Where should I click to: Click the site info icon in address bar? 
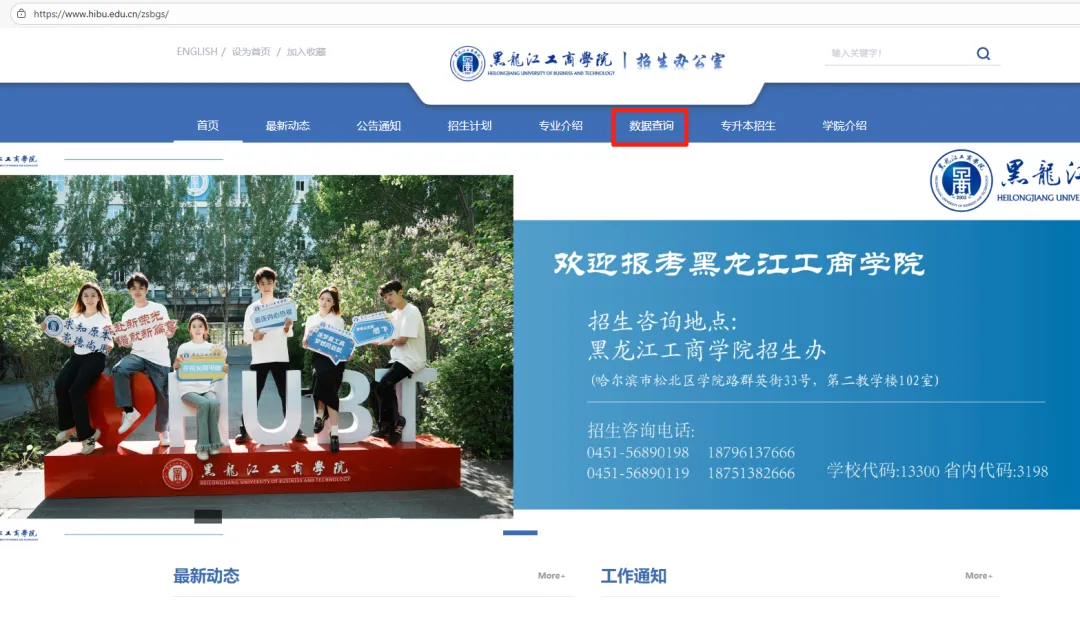click(x=20, y=14)
